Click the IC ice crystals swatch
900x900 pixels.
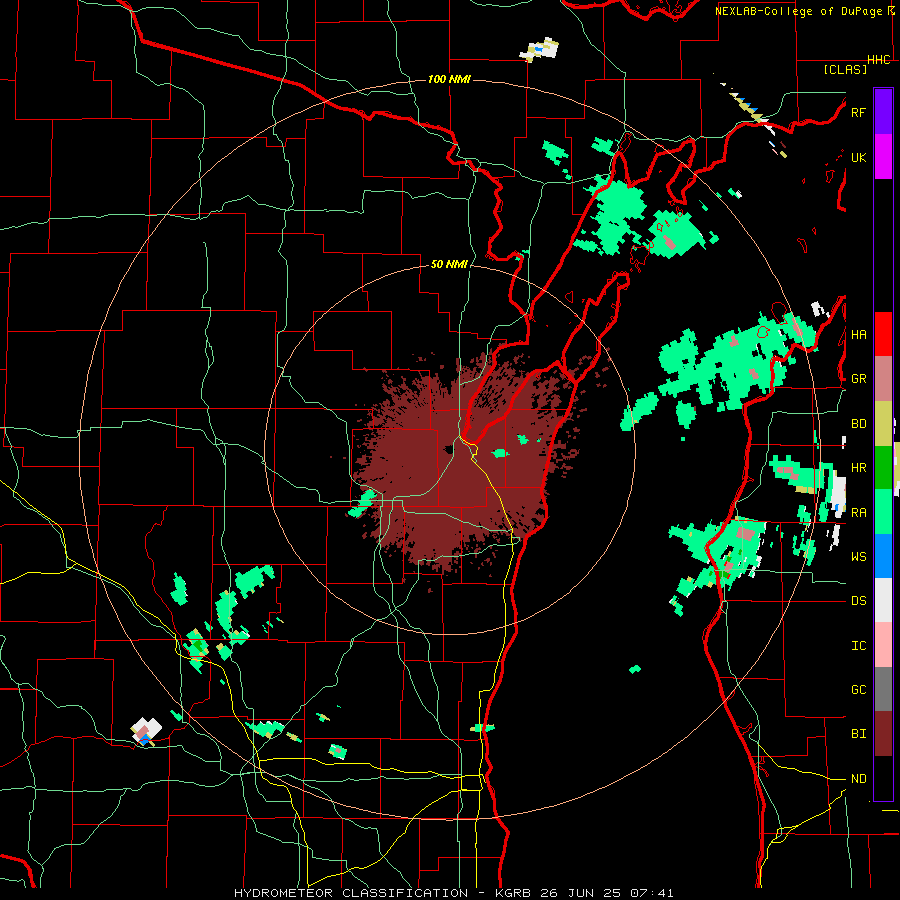pos(883,645)
